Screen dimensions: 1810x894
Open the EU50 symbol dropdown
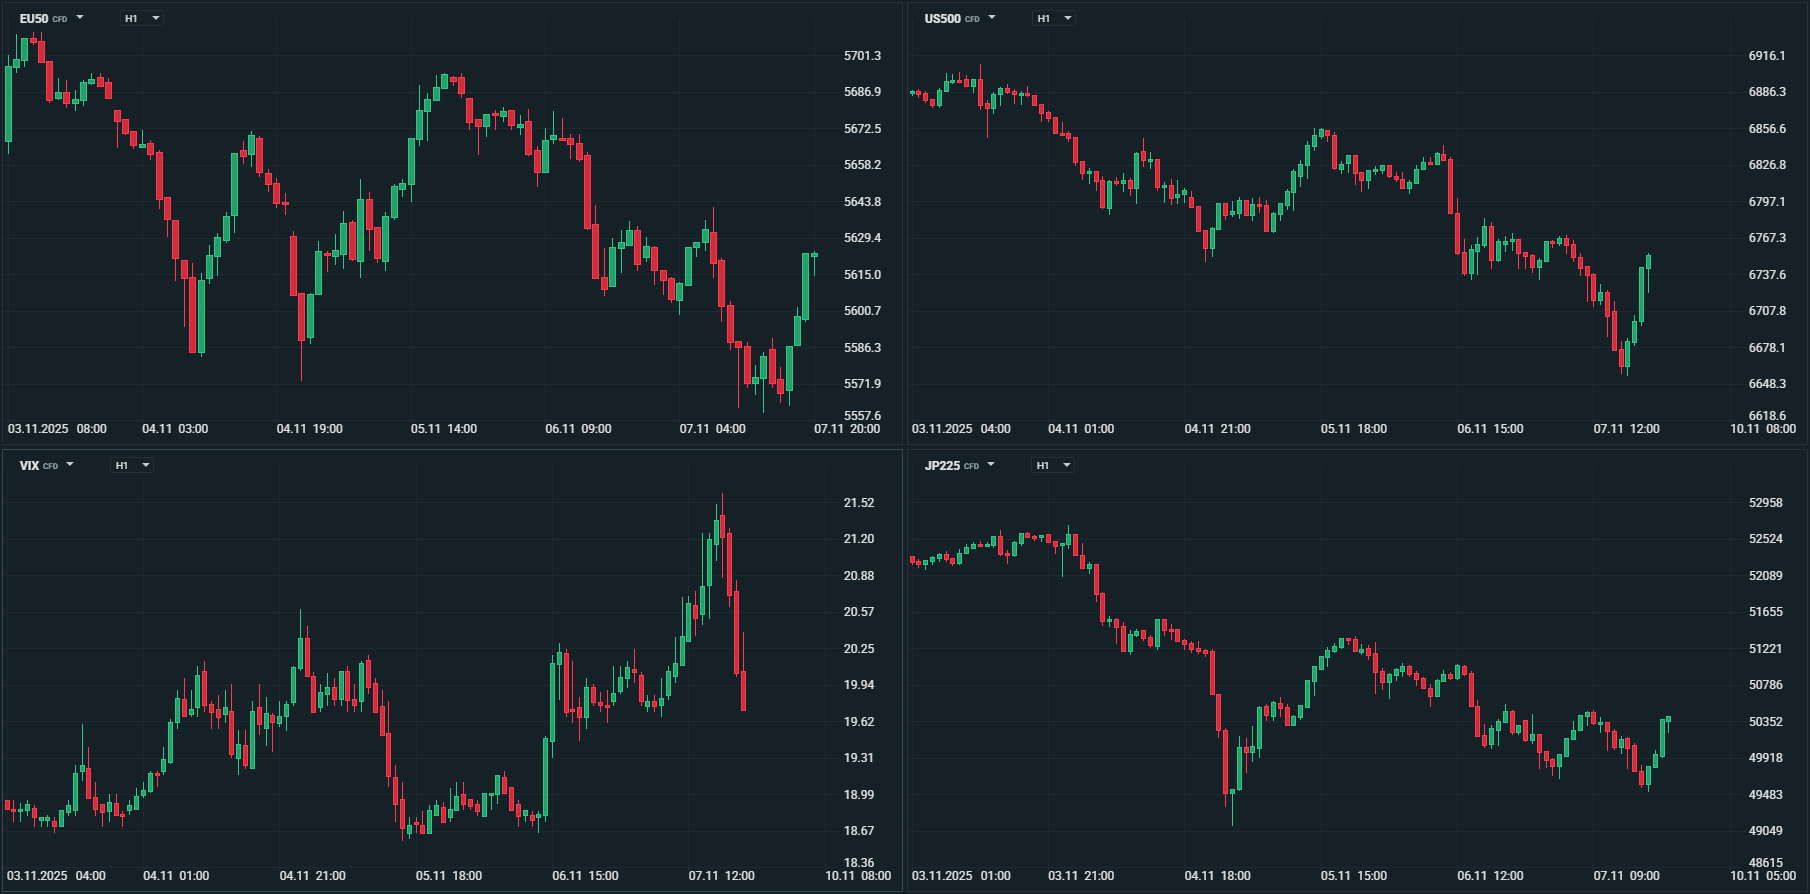click(x=52, y=18)
